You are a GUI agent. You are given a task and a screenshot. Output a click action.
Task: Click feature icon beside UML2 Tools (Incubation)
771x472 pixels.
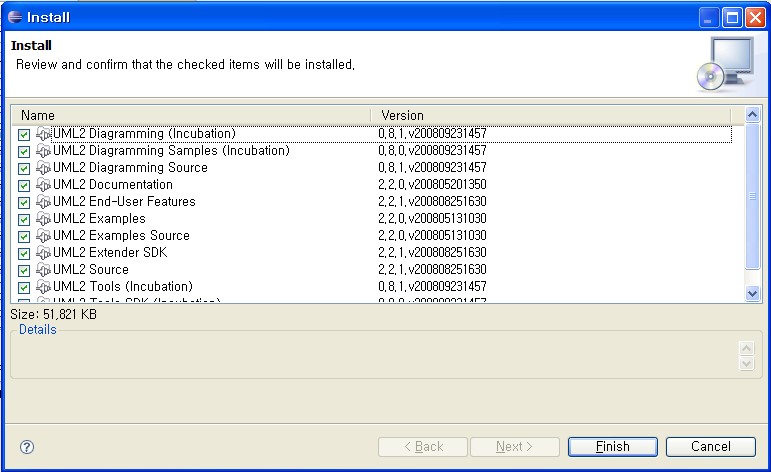[x=43, y=287]
